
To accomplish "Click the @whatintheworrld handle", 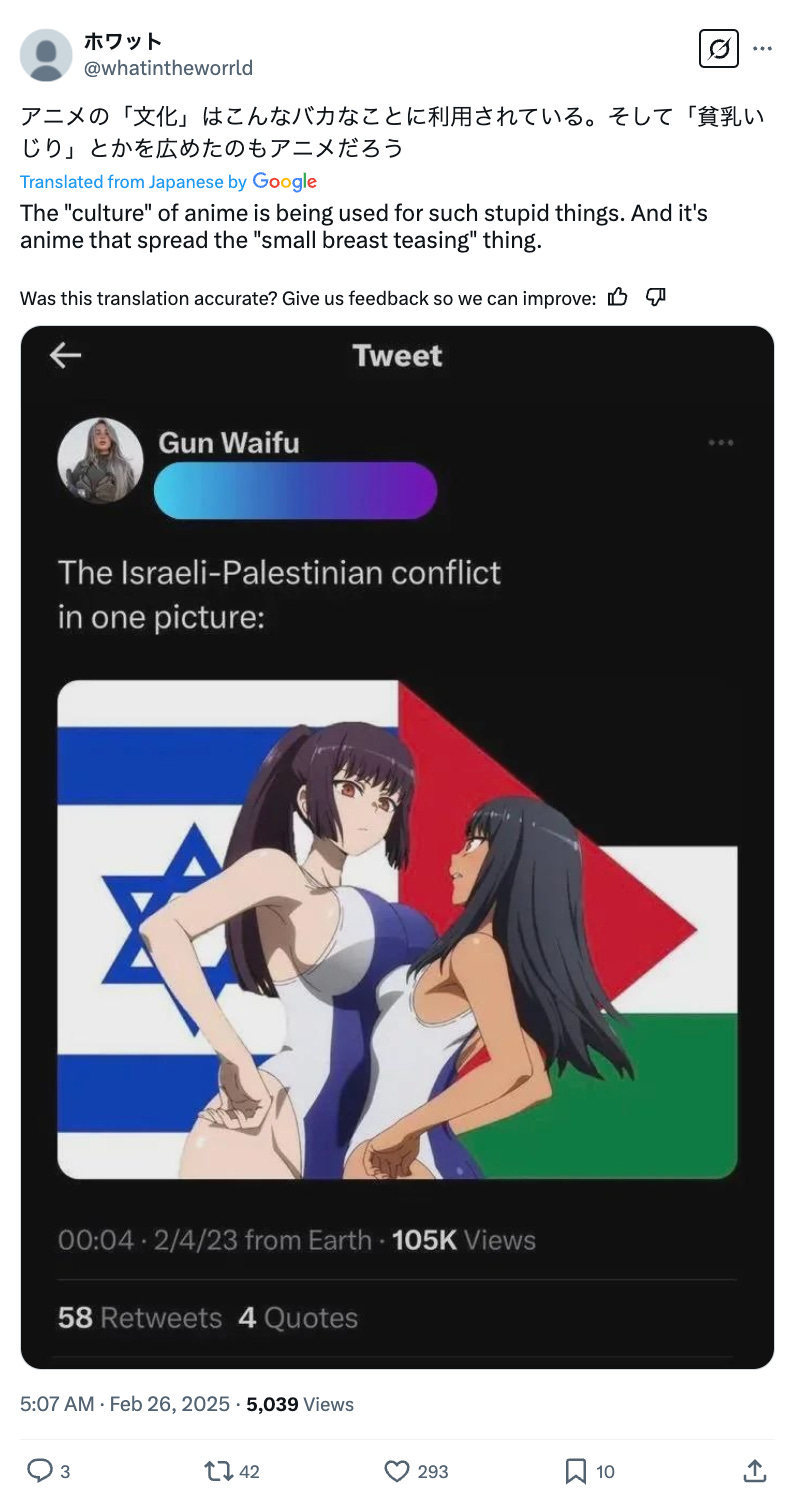I will [x=168, y=68].
